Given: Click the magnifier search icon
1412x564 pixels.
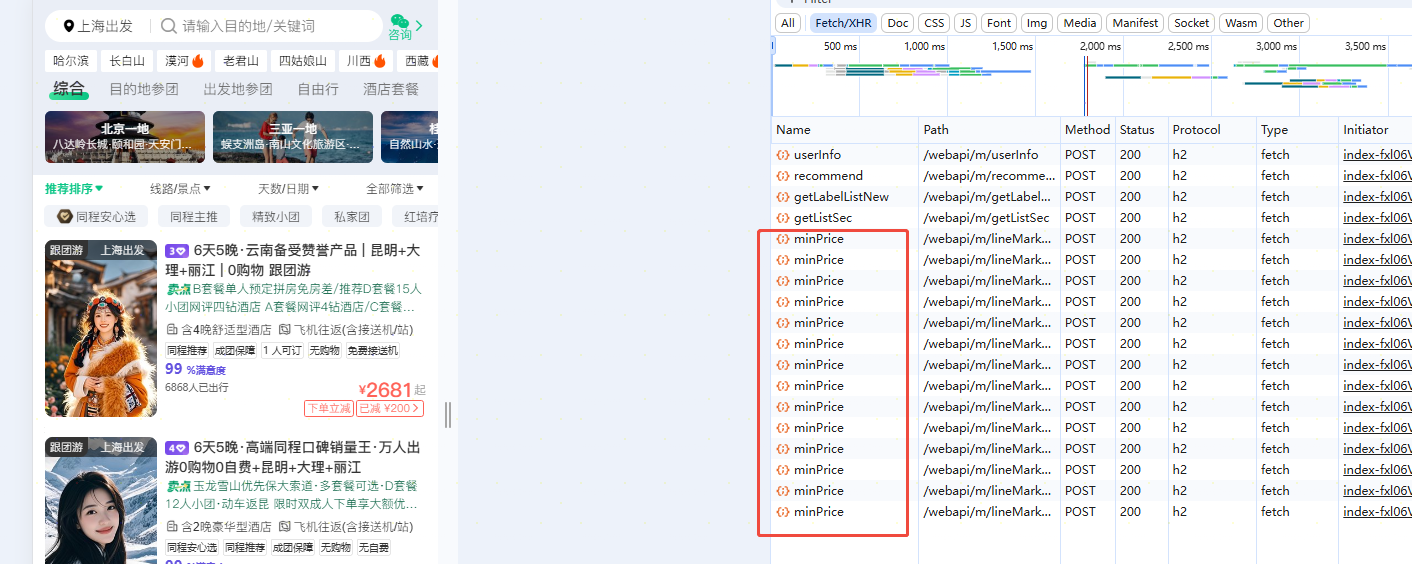Looking at the screenshot, I should (x=169, y=26).
